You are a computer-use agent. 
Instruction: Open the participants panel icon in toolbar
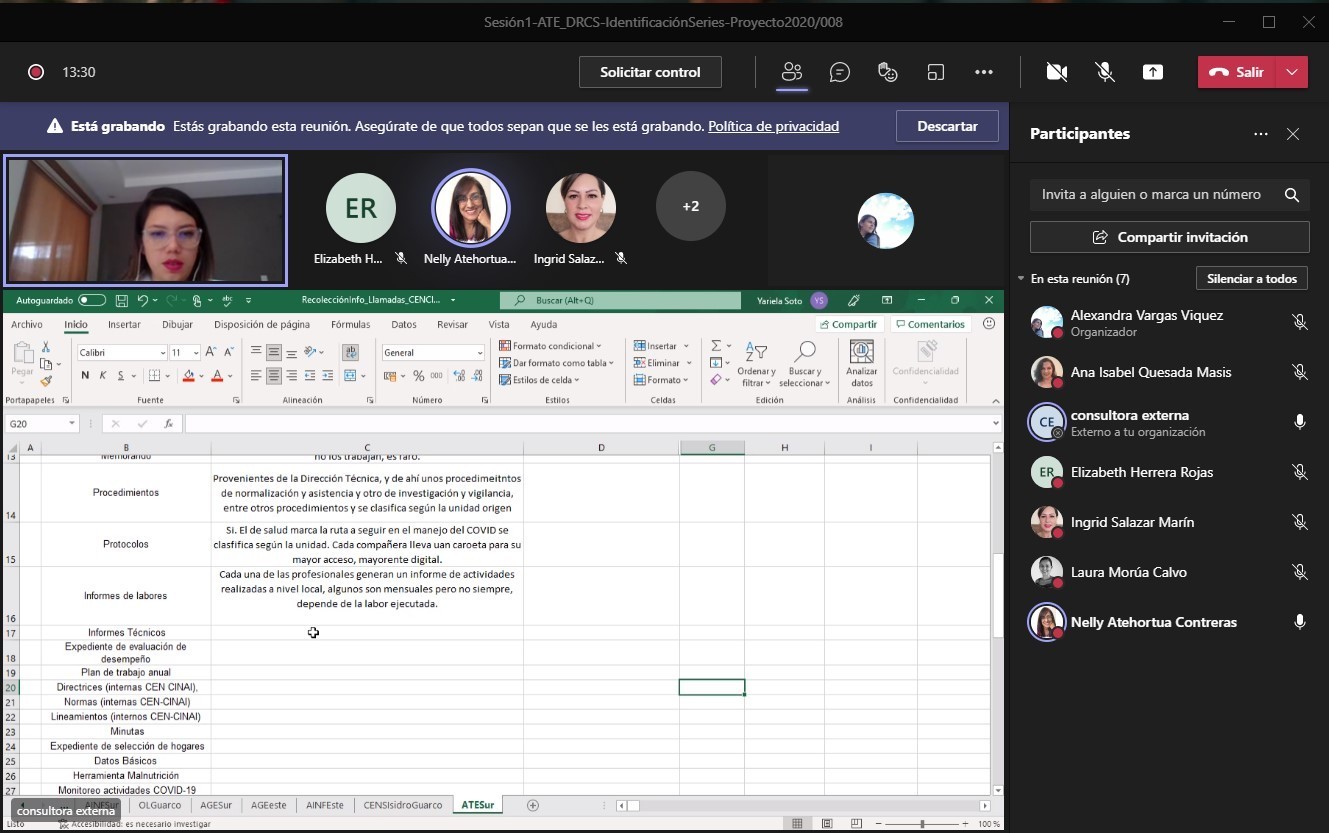click(x=792, y=72)
